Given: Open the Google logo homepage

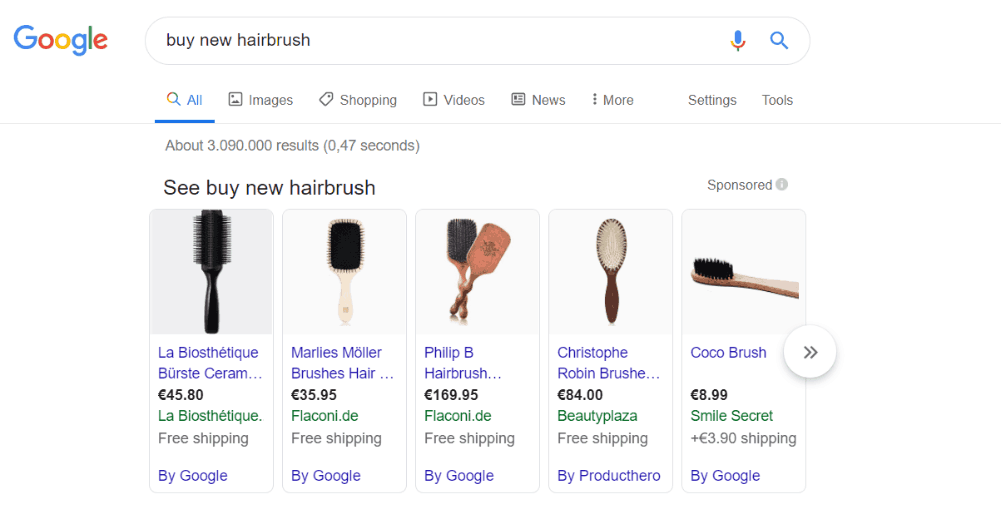Looking at the screenshot, I should pyautogui.click(x=61, y=40).
